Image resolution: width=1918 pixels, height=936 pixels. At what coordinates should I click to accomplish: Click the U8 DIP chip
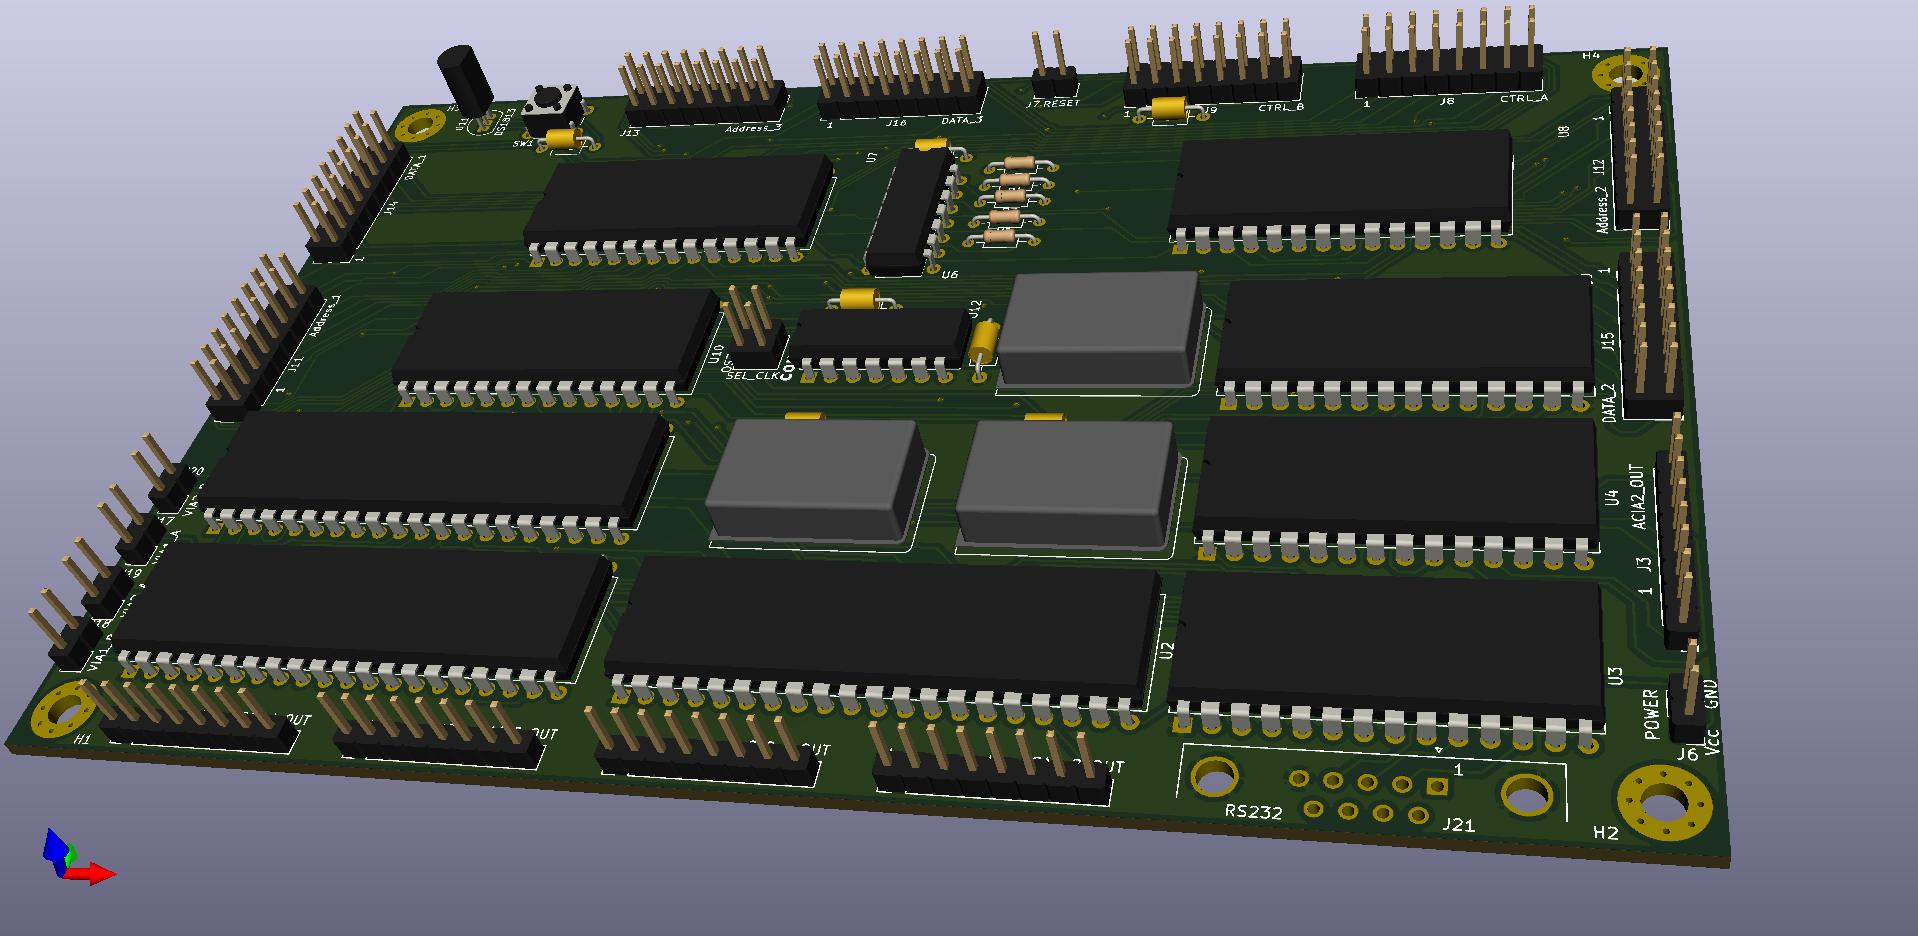(x=1340, y=185)
